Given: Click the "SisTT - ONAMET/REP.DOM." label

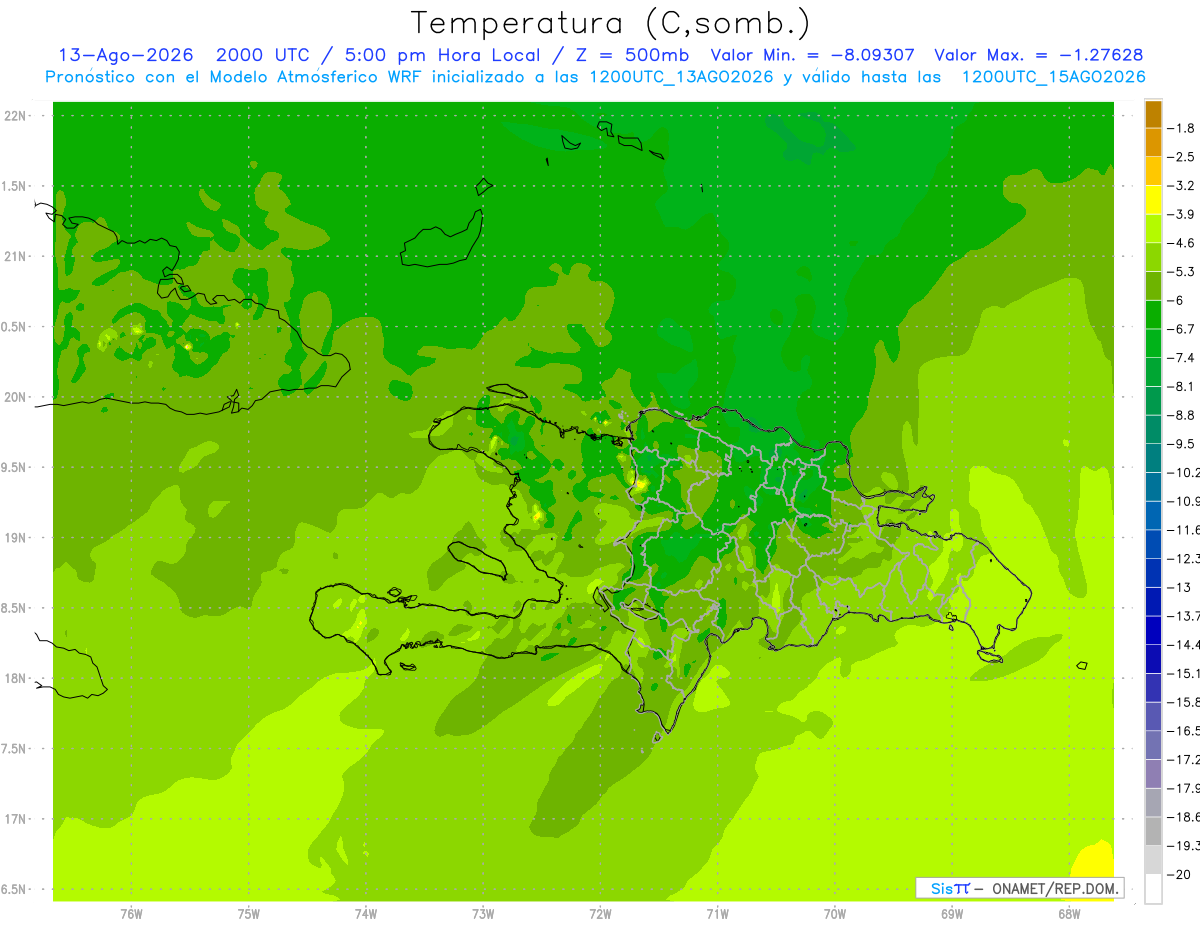Looking at the screenshot, I should [x=1020, y=888].
